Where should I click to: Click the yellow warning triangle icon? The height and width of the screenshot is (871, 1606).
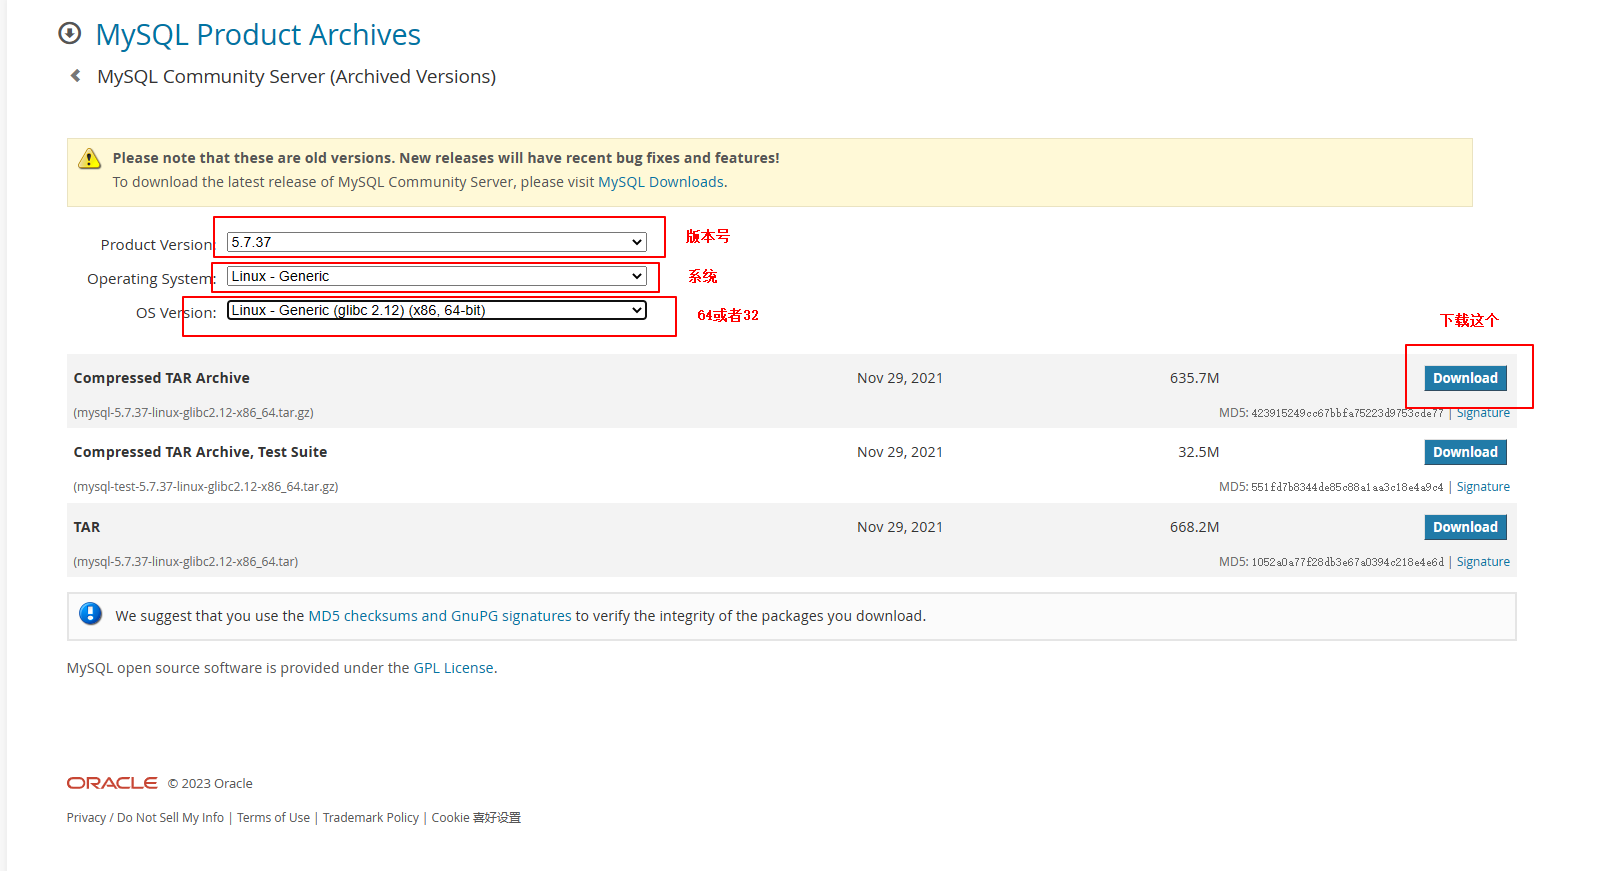tap(90, 158)
